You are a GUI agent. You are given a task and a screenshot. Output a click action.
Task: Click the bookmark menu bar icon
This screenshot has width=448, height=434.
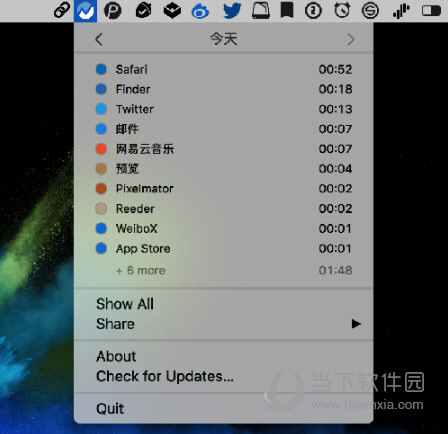pos(287,11)
